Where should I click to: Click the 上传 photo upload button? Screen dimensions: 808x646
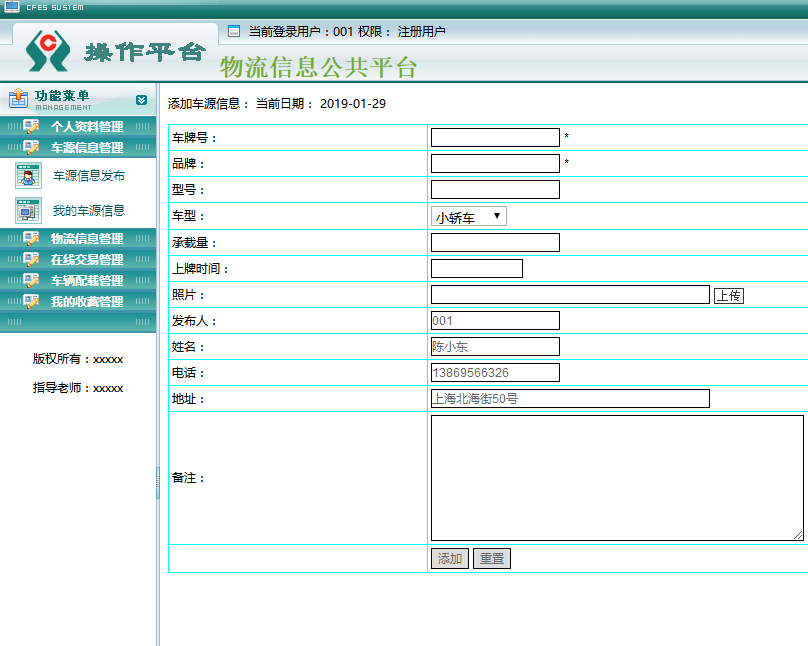729,296
